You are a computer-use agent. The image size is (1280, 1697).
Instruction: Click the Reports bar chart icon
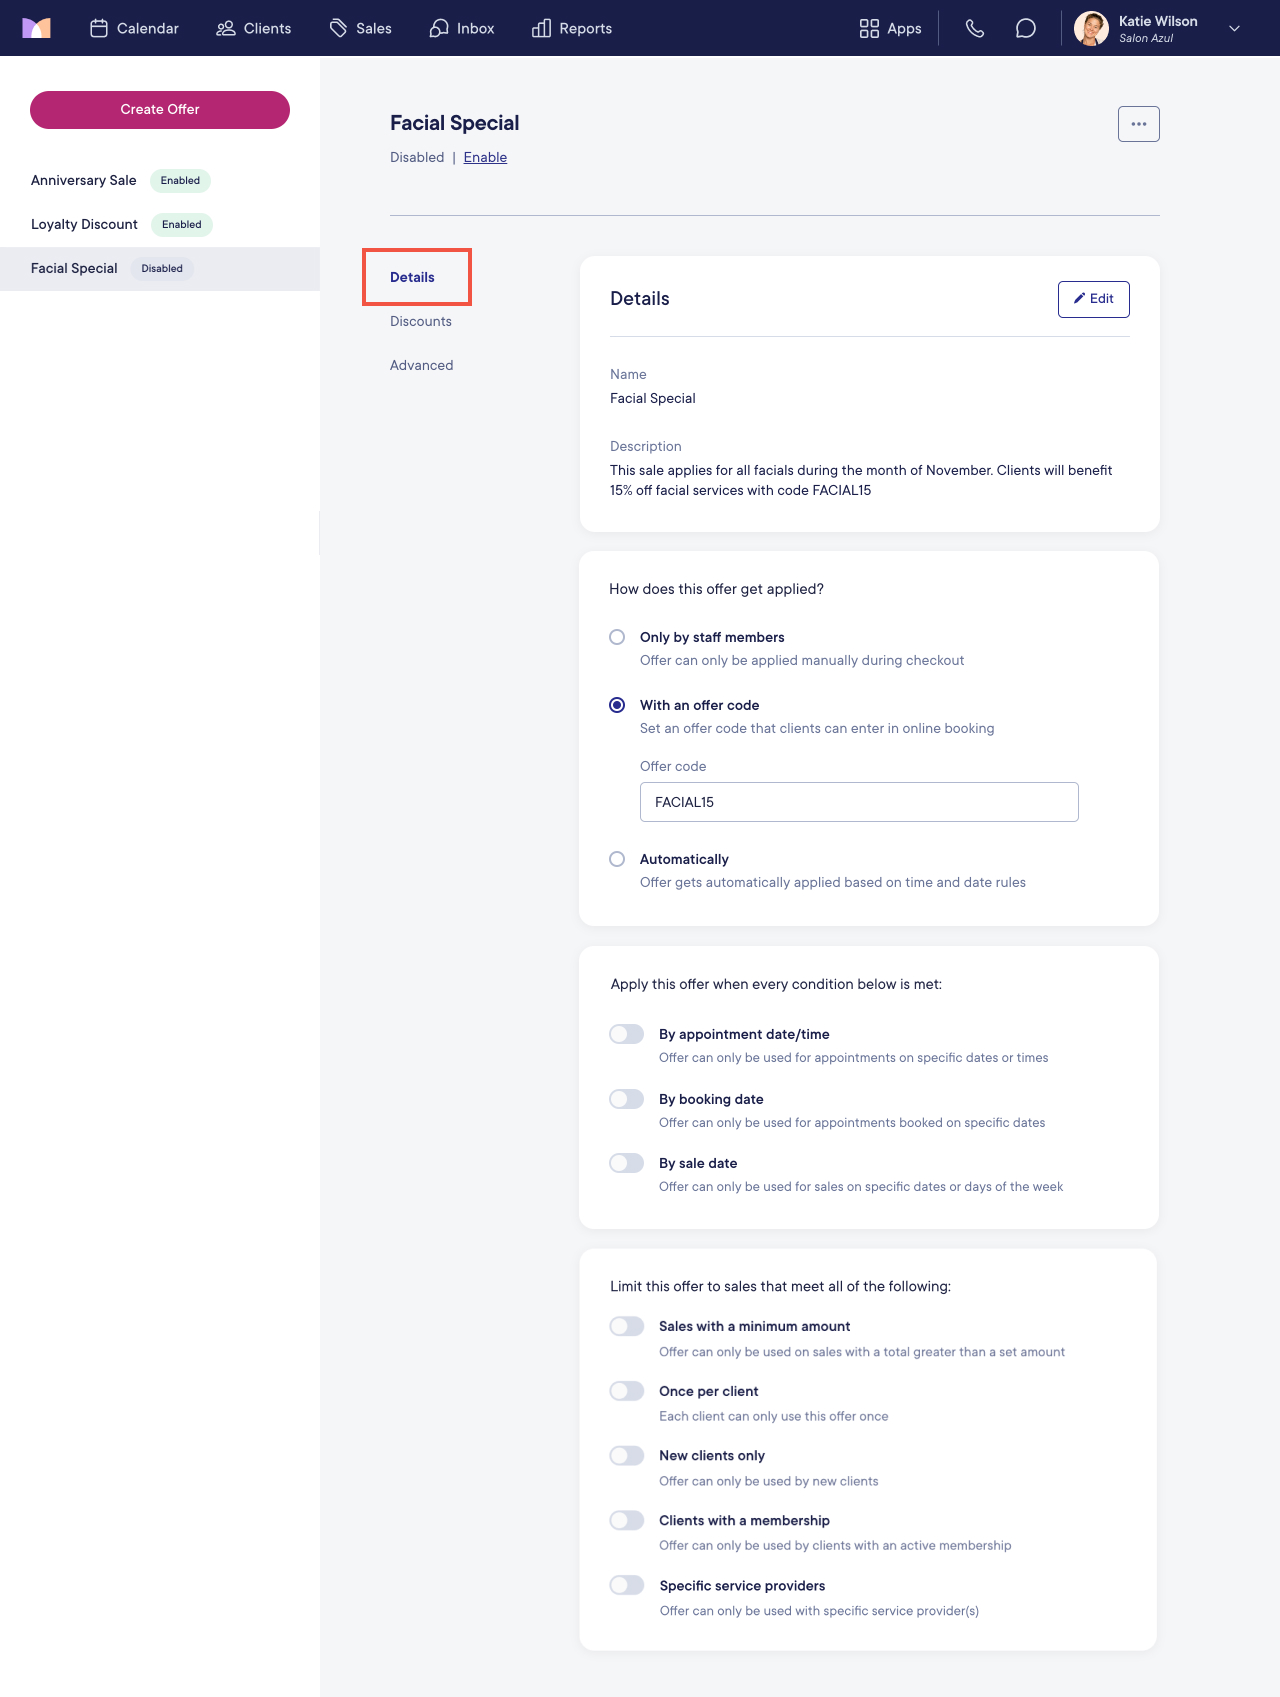tap(541, 28)
